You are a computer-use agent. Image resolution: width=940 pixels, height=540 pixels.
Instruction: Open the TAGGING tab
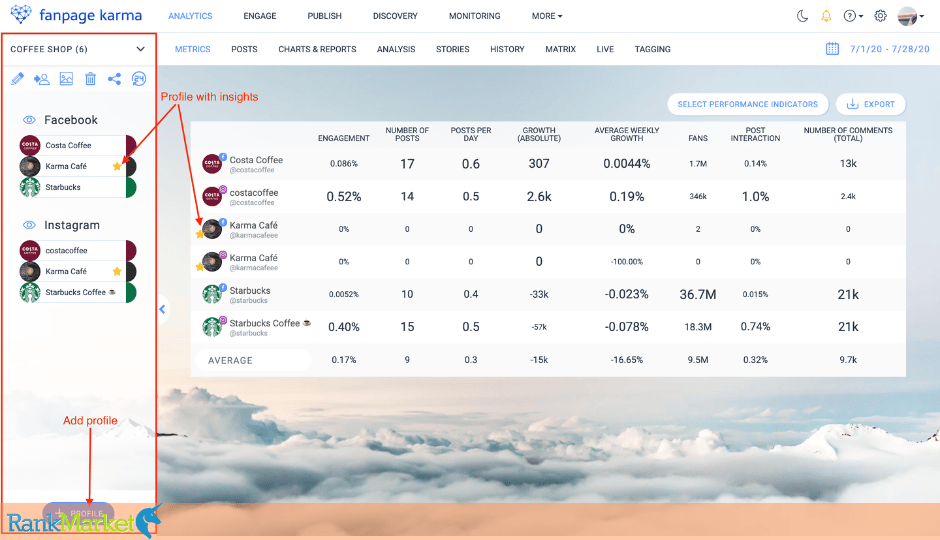(652, 49)
